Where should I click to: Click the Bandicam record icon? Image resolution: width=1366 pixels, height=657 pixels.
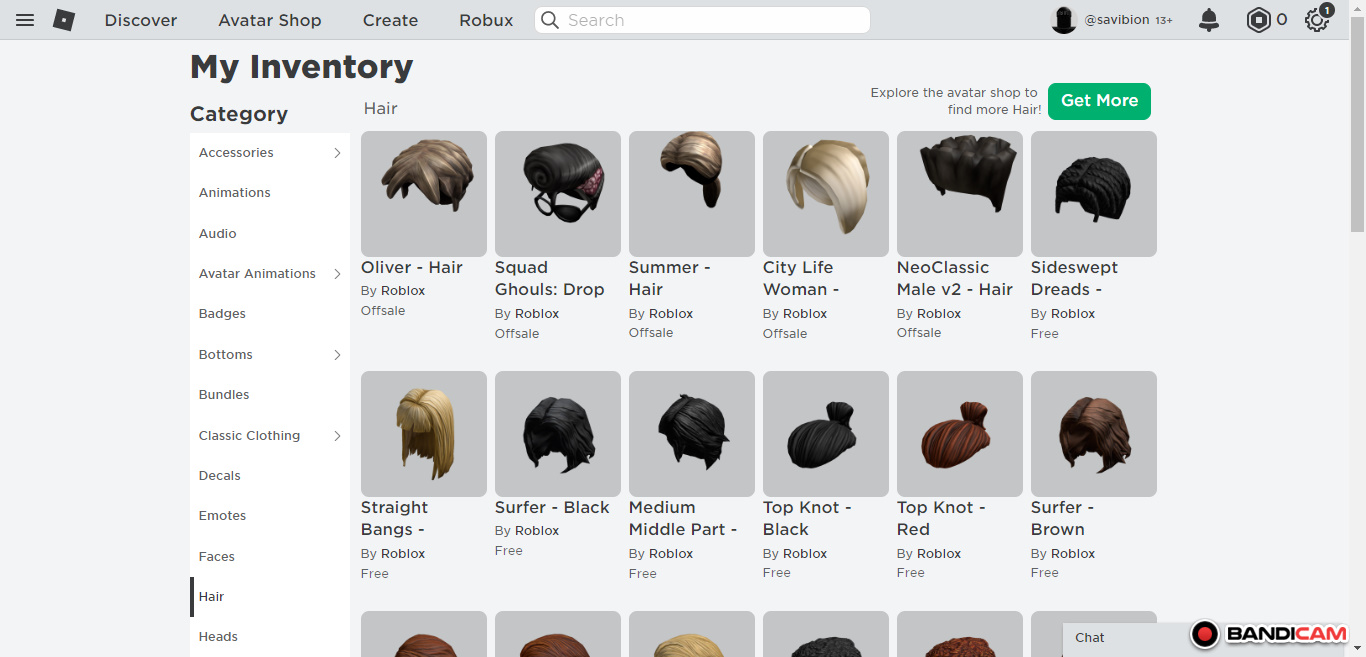(x=1205, y=634)
